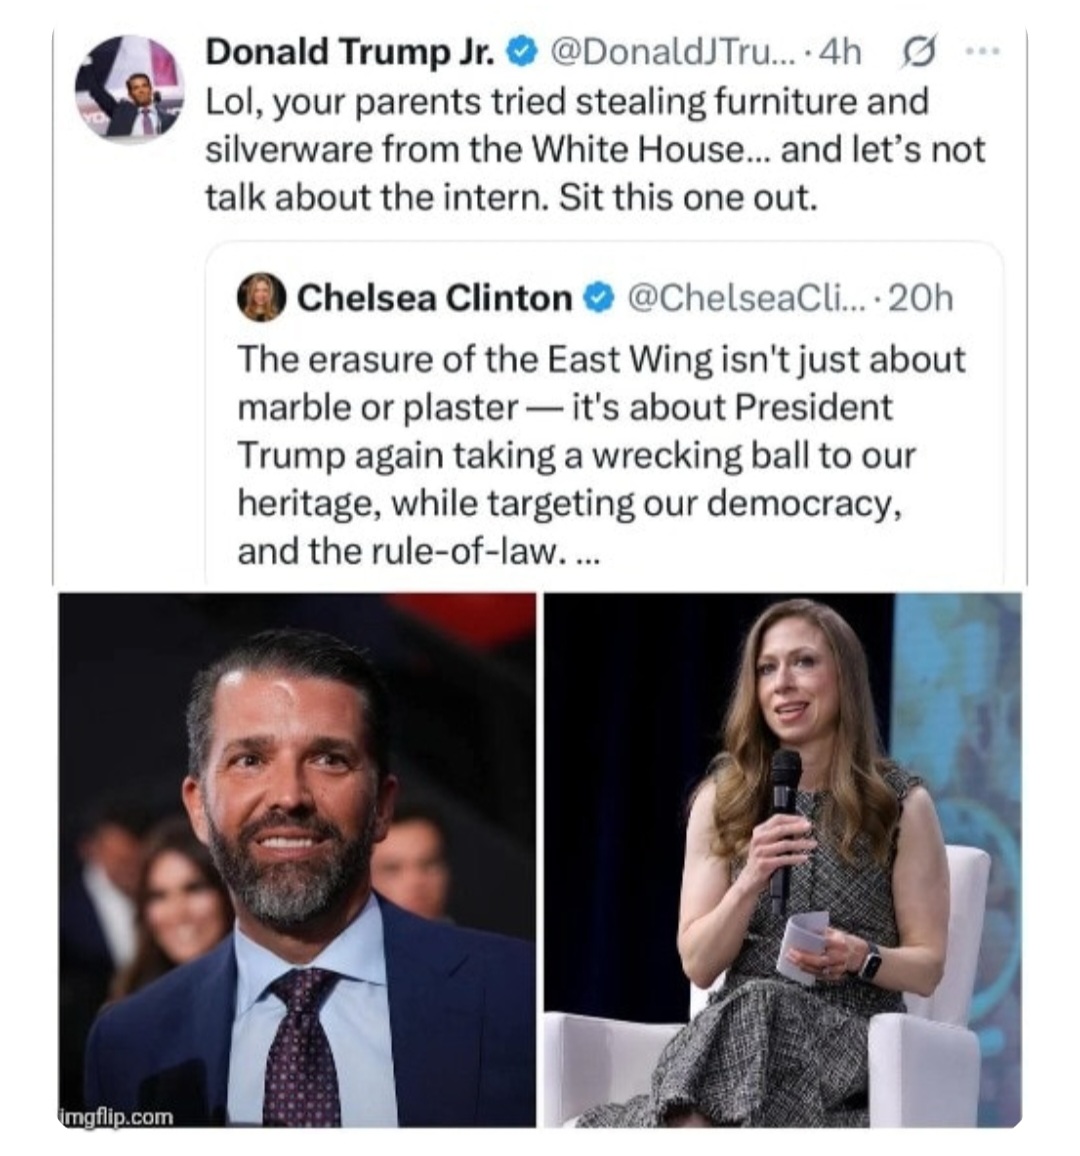The width and height of the screenshot is (1080, 1156).
Task: Click the microphone in the right photo
Action: 784,800
